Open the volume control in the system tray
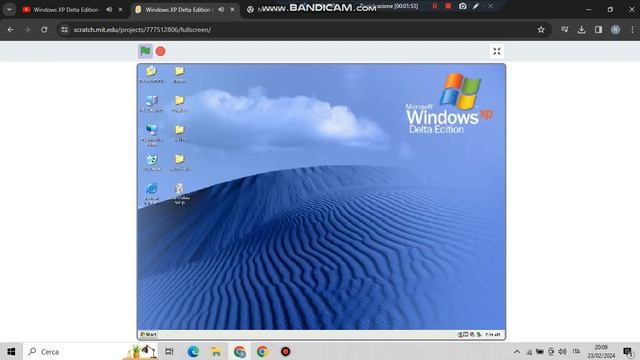Viewport: 640px width, 360px height. pos(562,351)
